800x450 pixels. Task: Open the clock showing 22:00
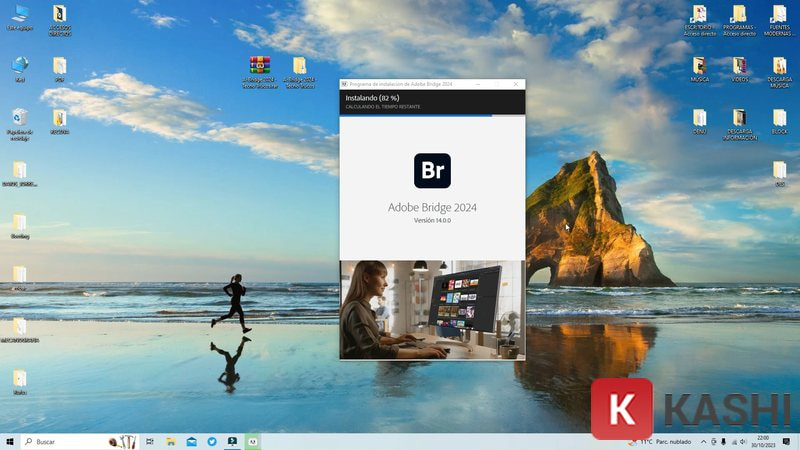coord(763,441)
